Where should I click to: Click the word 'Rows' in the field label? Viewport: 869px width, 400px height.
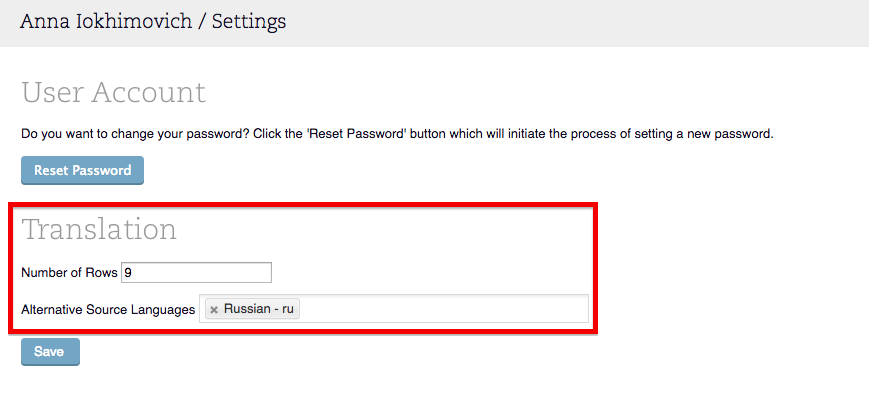click(102, 273)
